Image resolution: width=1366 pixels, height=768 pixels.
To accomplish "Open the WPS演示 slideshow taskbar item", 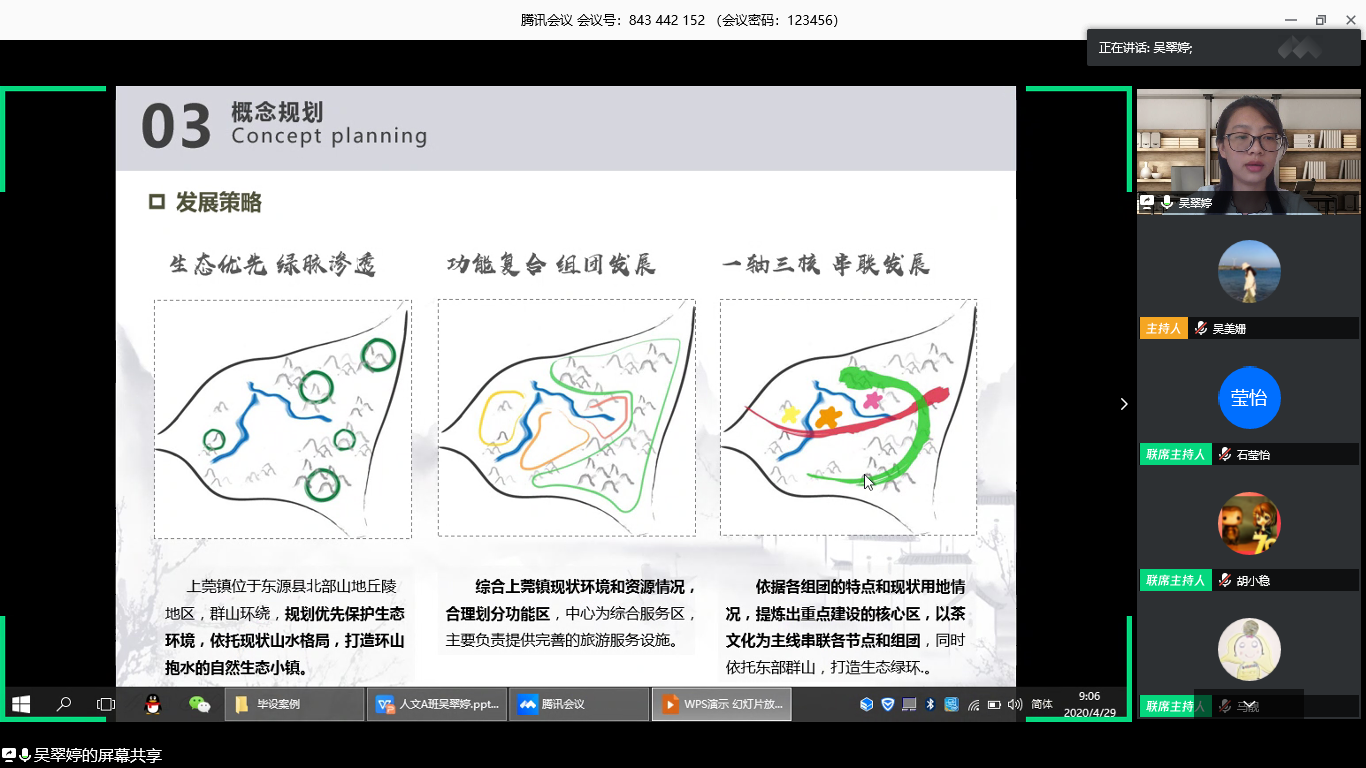I will pyautogui.click(x=722, y=704).
